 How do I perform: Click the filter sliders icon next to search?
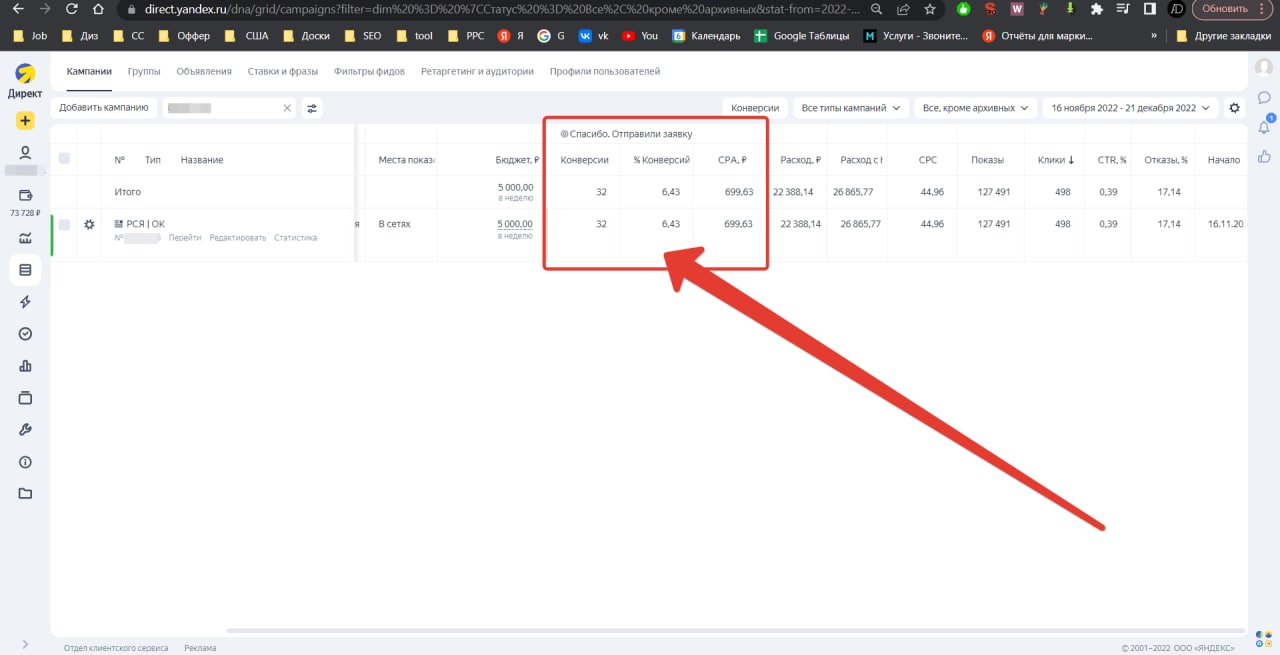[312, 108]
